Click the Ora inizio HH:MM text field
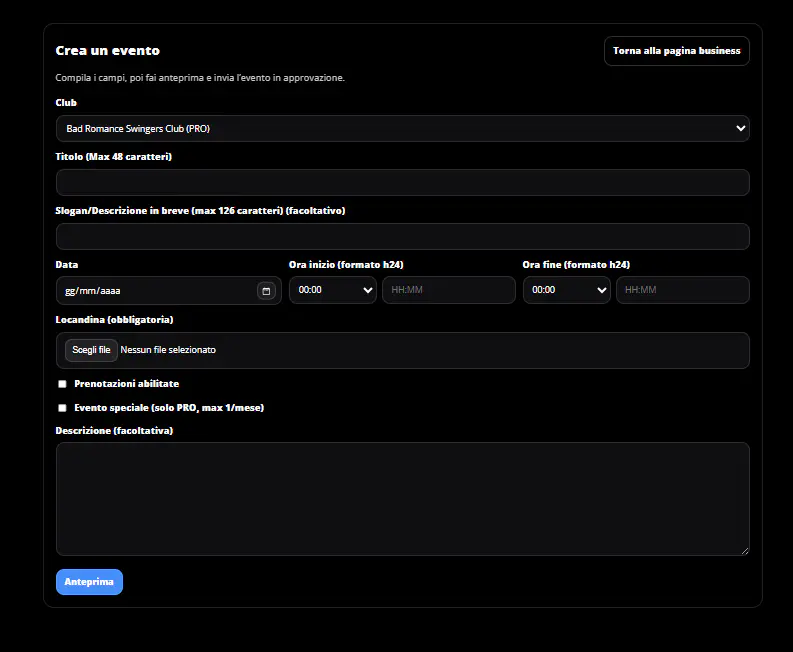Viewport: 793px width, 652px height. point(448,290)
